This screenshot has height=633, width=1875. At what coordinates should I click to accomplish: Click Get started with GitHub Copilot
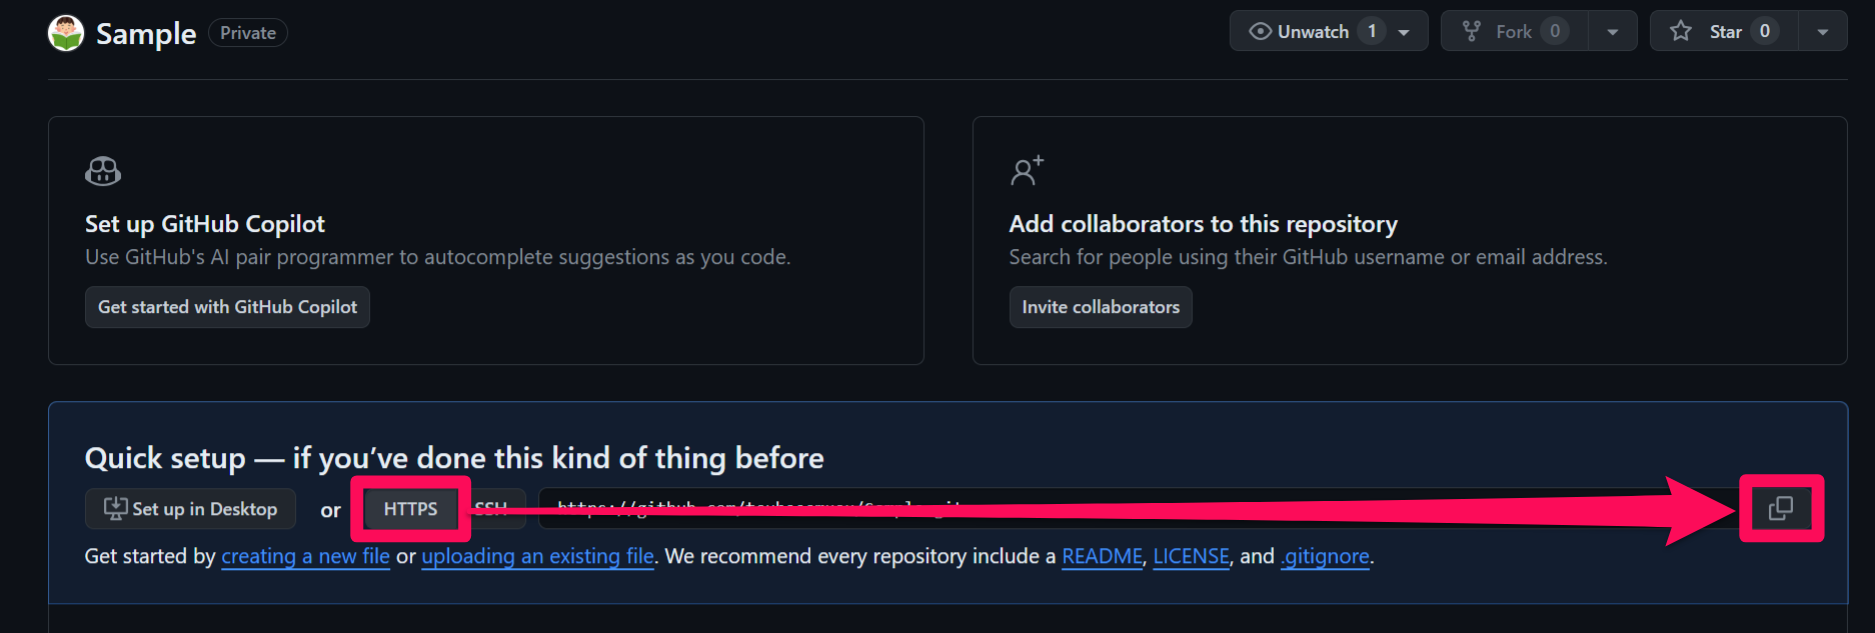(227, 307)
